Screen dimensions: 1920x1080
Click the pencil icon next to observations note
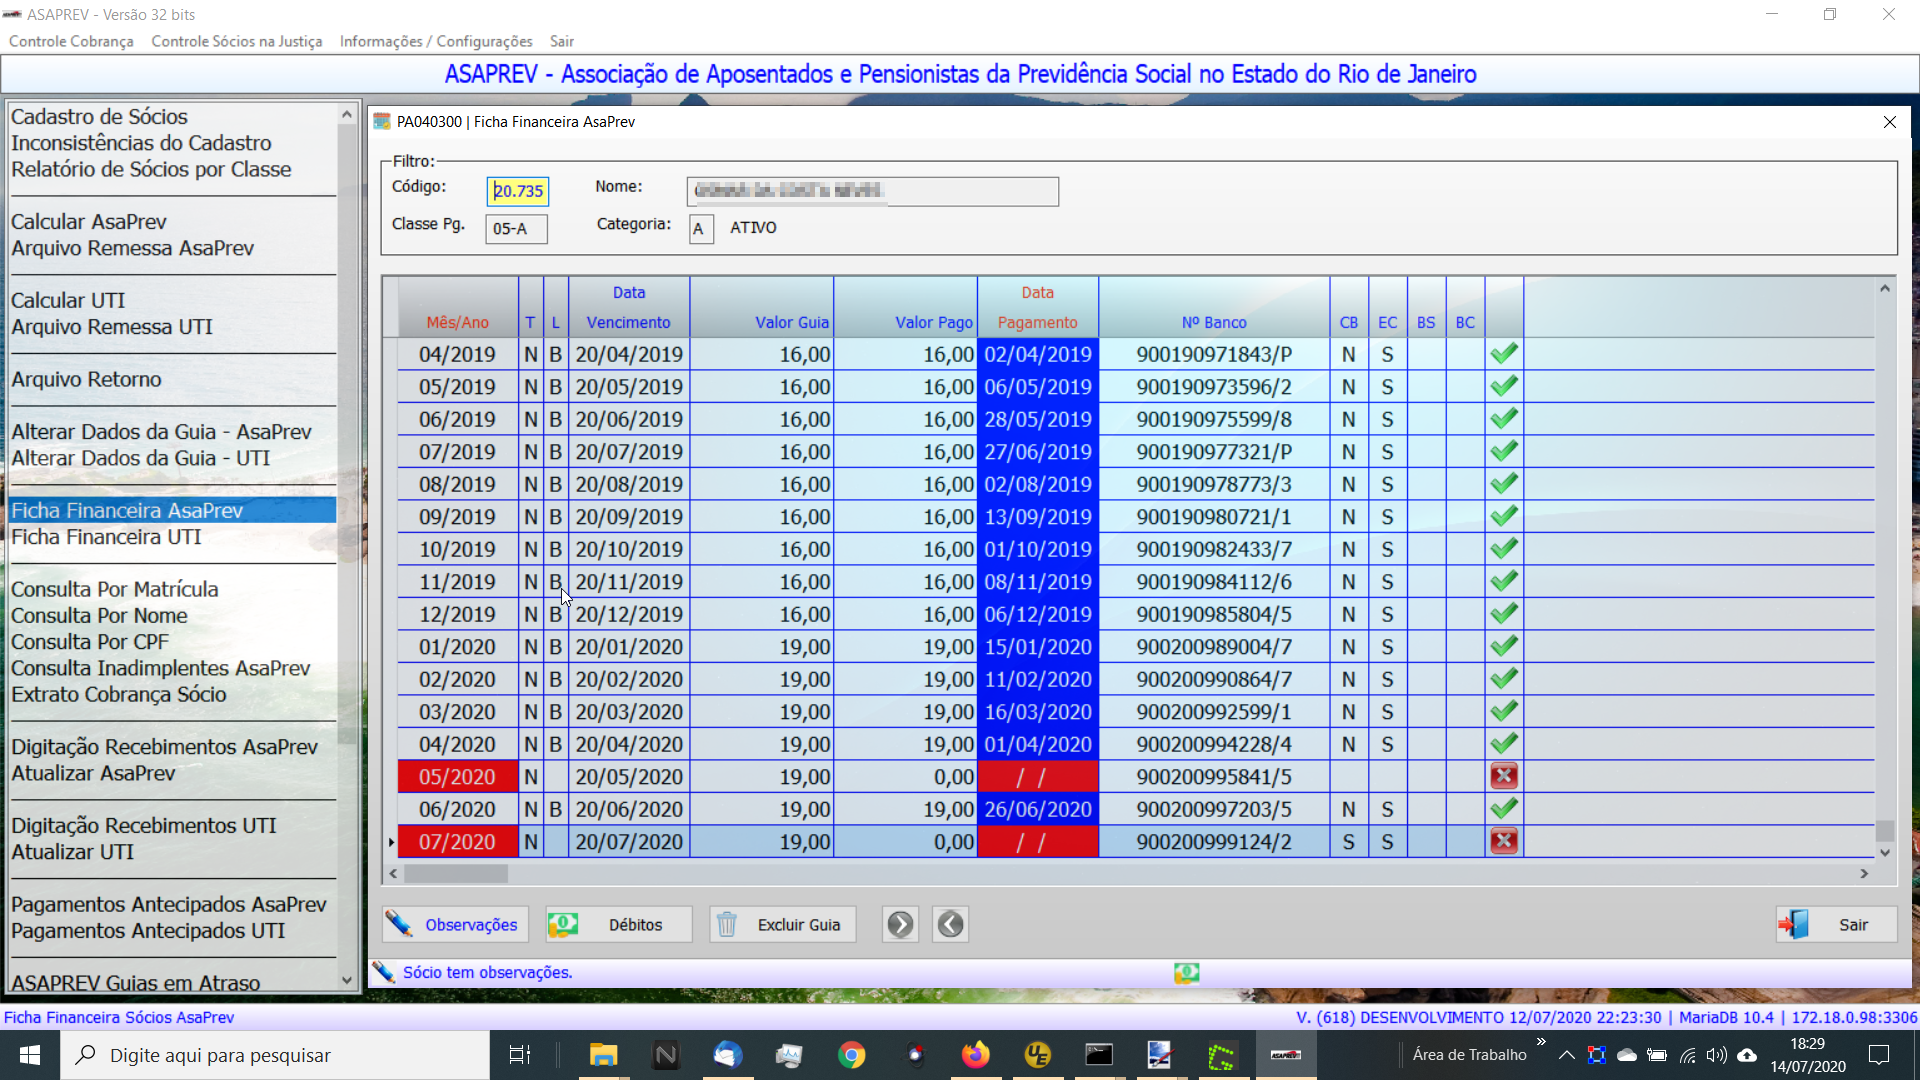tap(383, 972)
